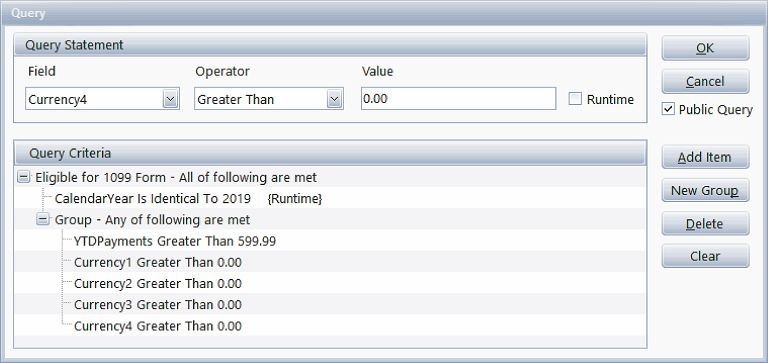
Task: Open the Operator dropdown arrow
Action: 334,99
